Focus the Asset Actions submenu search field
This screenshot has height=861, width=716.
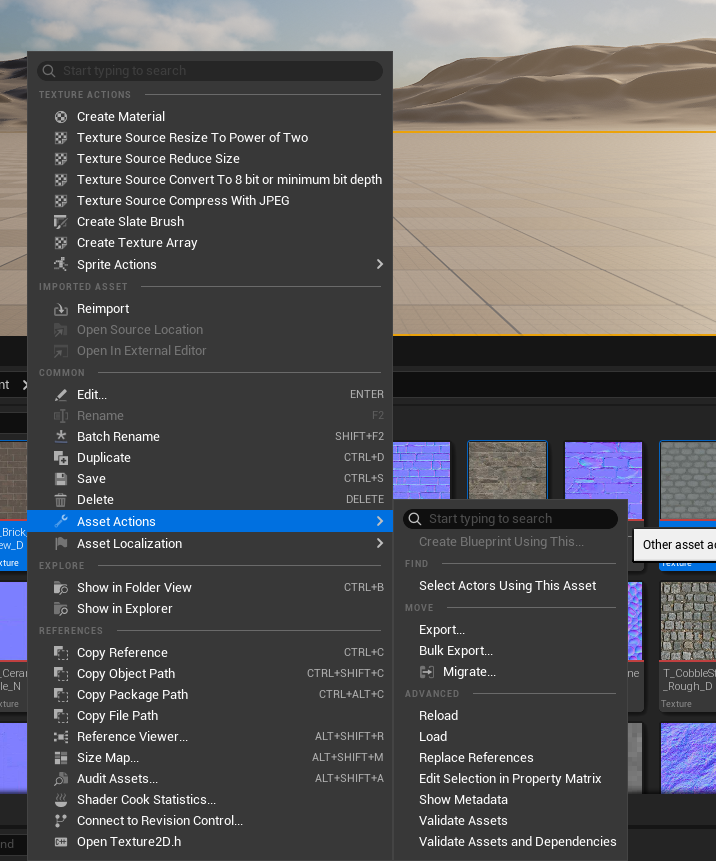point(510,519)
